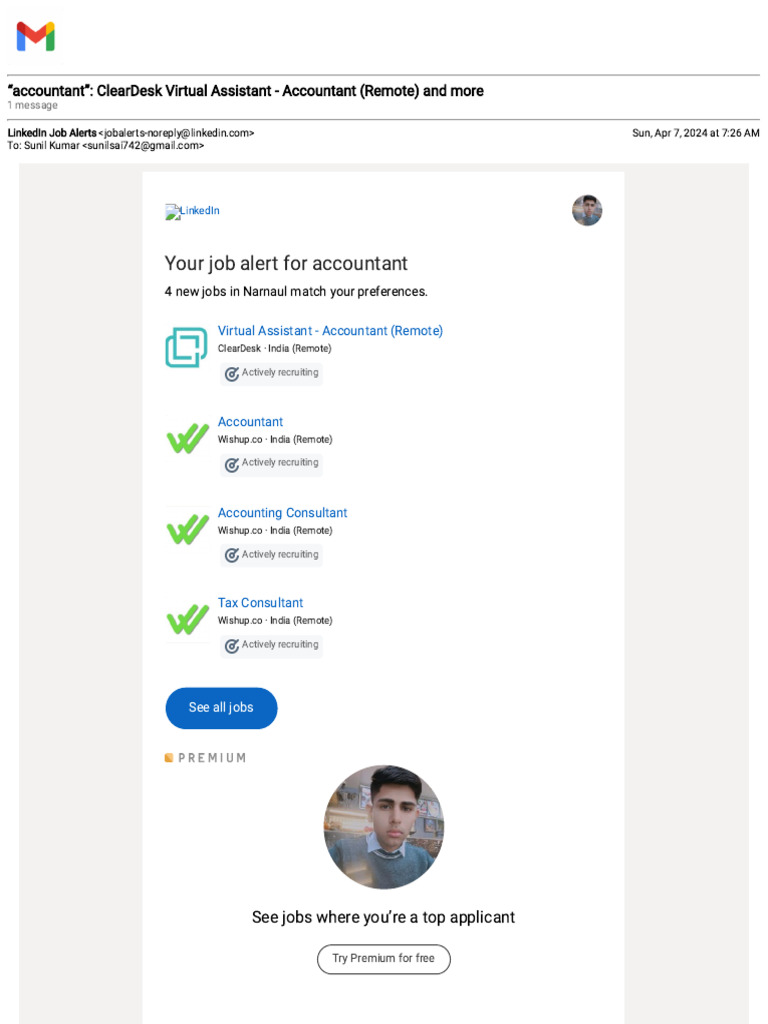Click Actively recruiting badge under ClearDesk job
Image resolution: width=768 pixels, height=1024 pixels.
pos(272,373)
